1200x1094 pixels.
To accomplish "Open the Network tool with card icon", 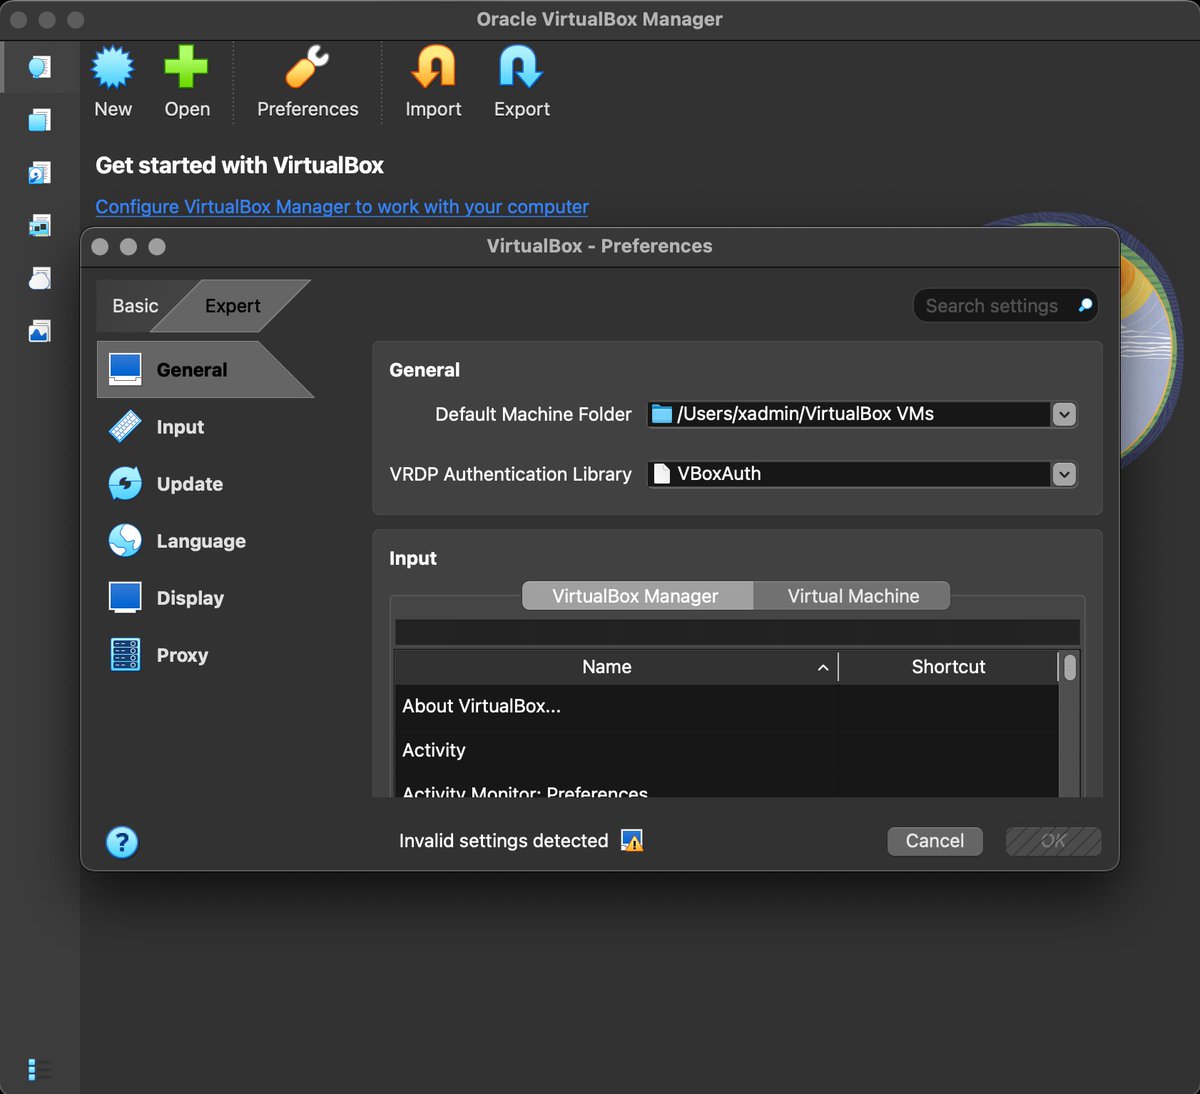I will pos(39,226).
